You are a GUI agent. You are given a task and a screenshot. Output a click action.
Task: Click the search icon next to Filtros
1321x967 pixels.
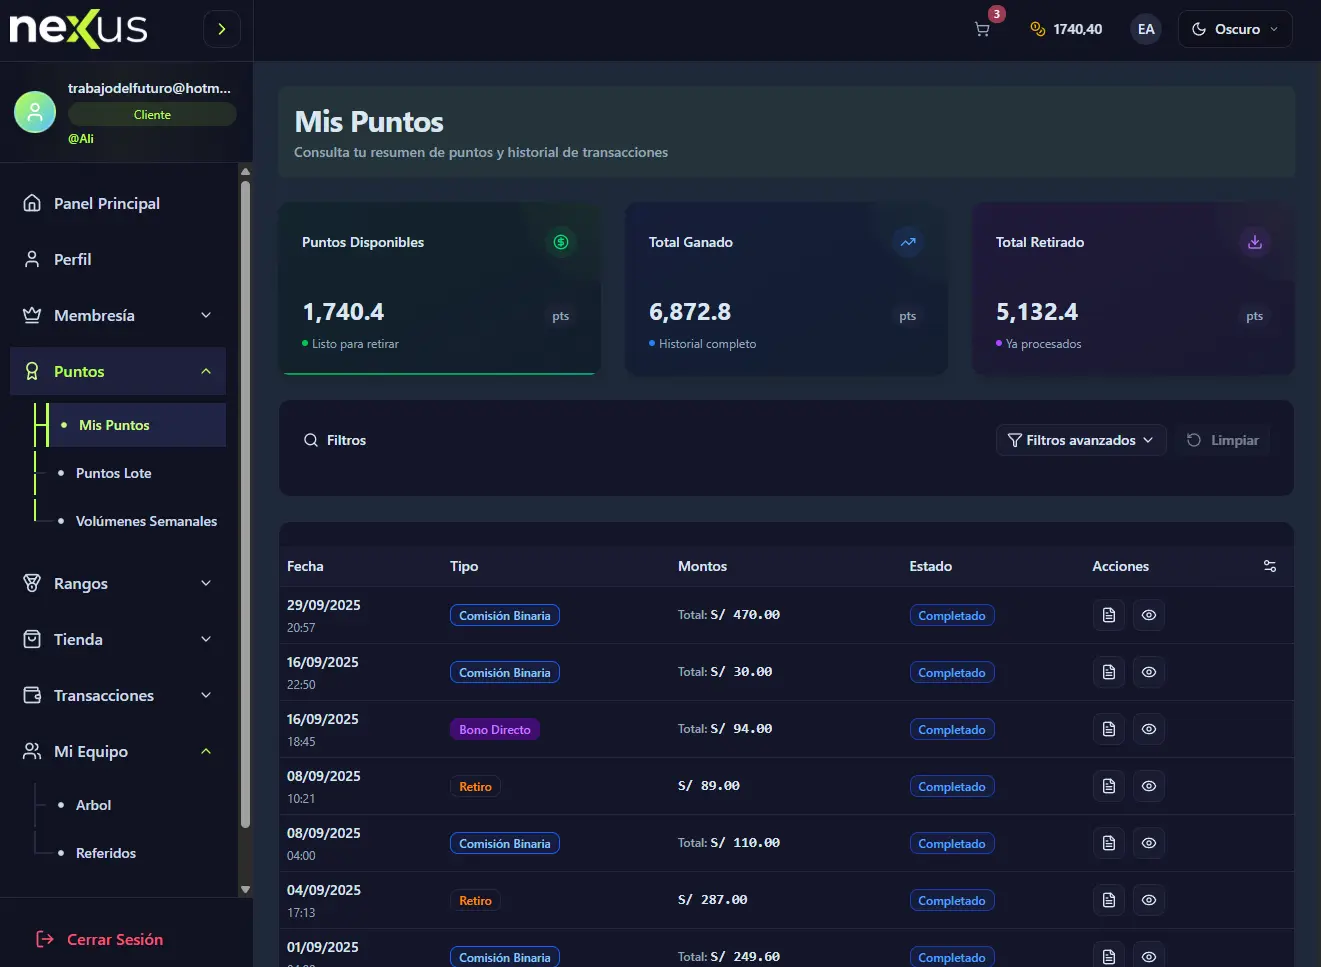coord(311,439)
